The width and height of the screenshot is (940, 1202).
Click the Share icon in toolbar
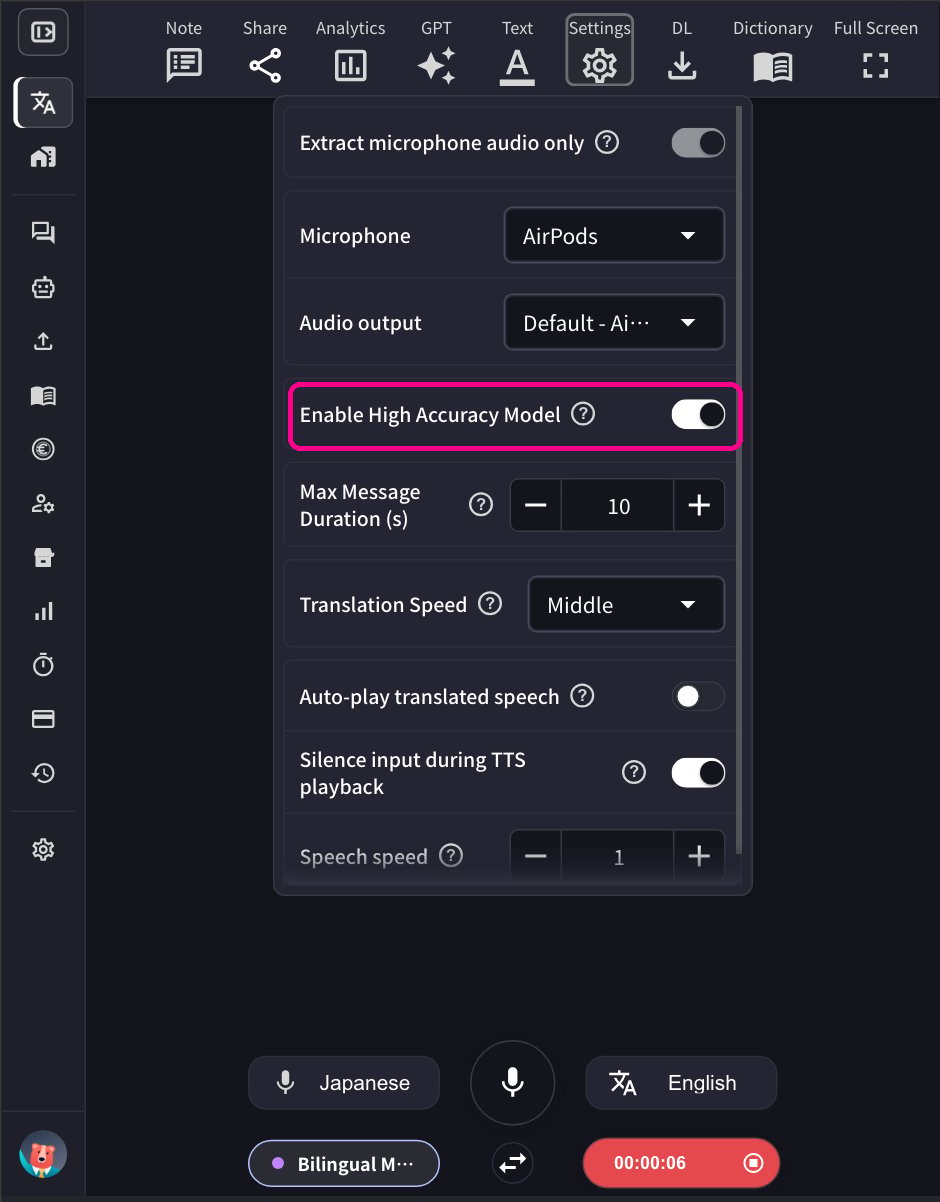click(x=265, y=66)
